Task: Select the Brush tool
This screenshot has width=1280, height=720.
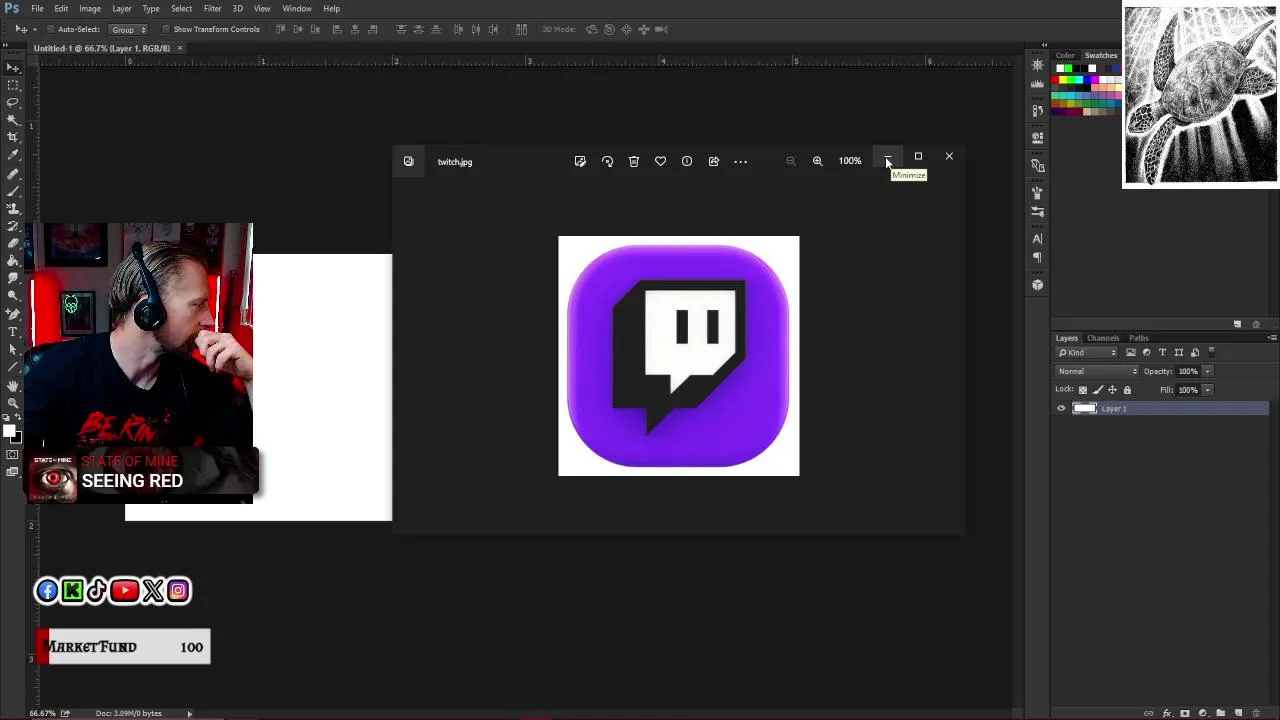Action: coord(13,192)
